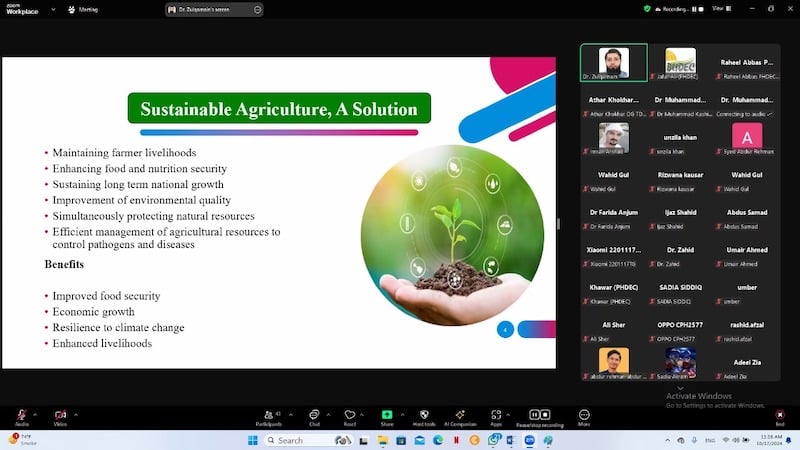Open the Participants panel
The image size is (800, 450).
pyautogui.click(x=268, y=414)
